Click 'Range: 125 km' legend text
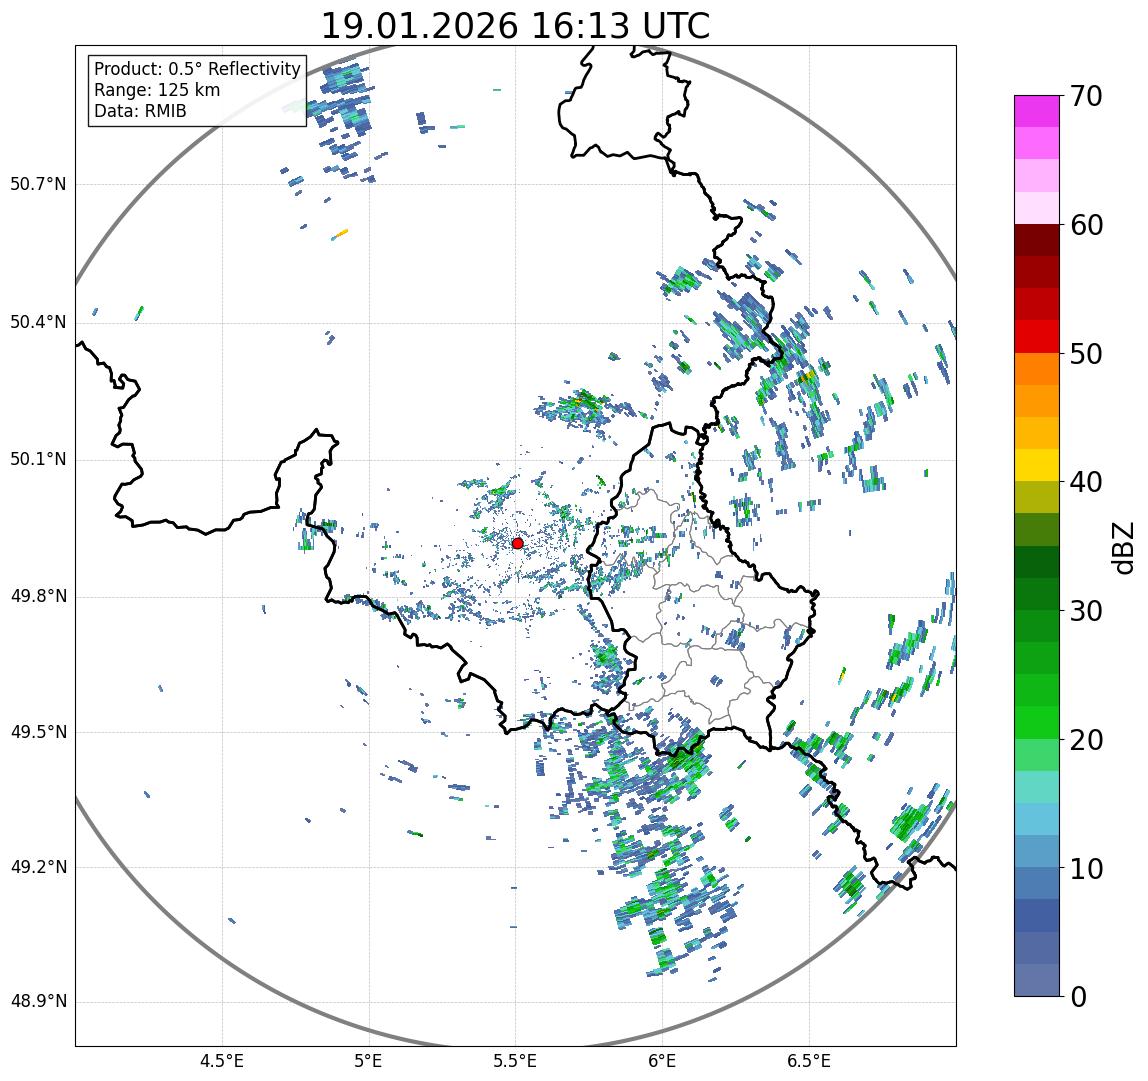 (x=157, y=90)
